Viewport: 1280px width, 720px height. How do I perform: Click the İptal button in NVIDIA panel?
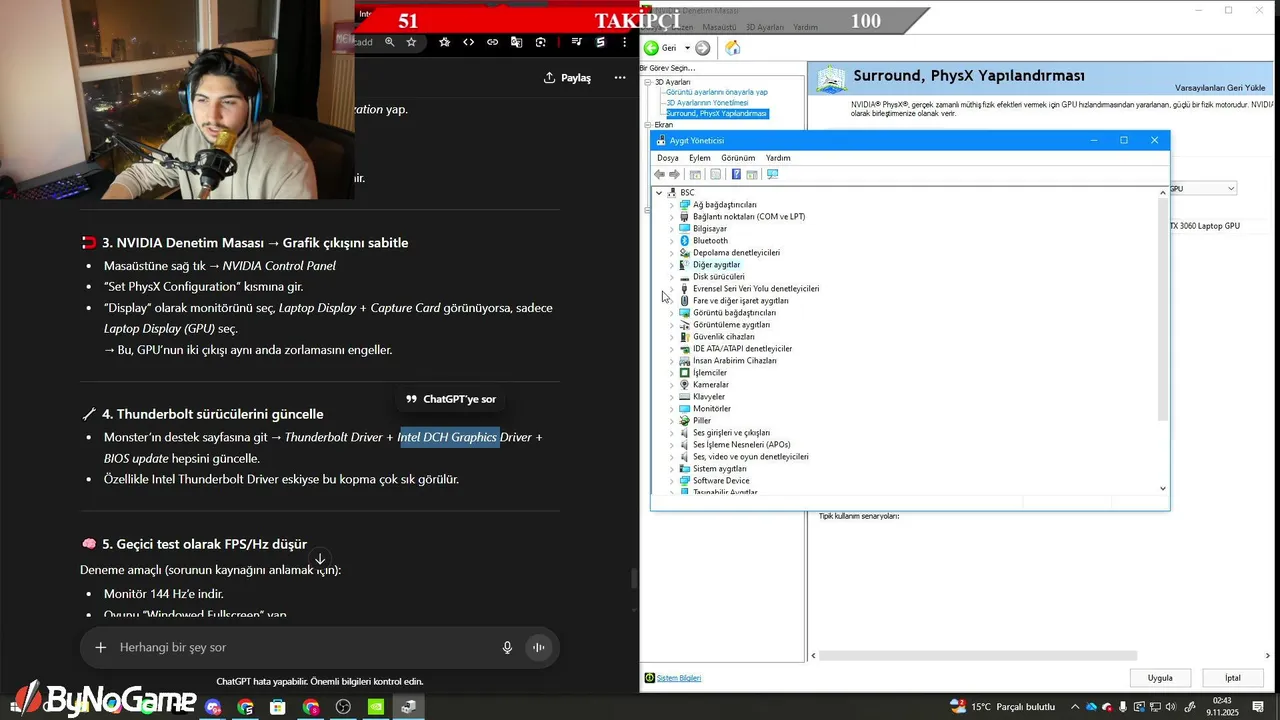pos(1233,678)
